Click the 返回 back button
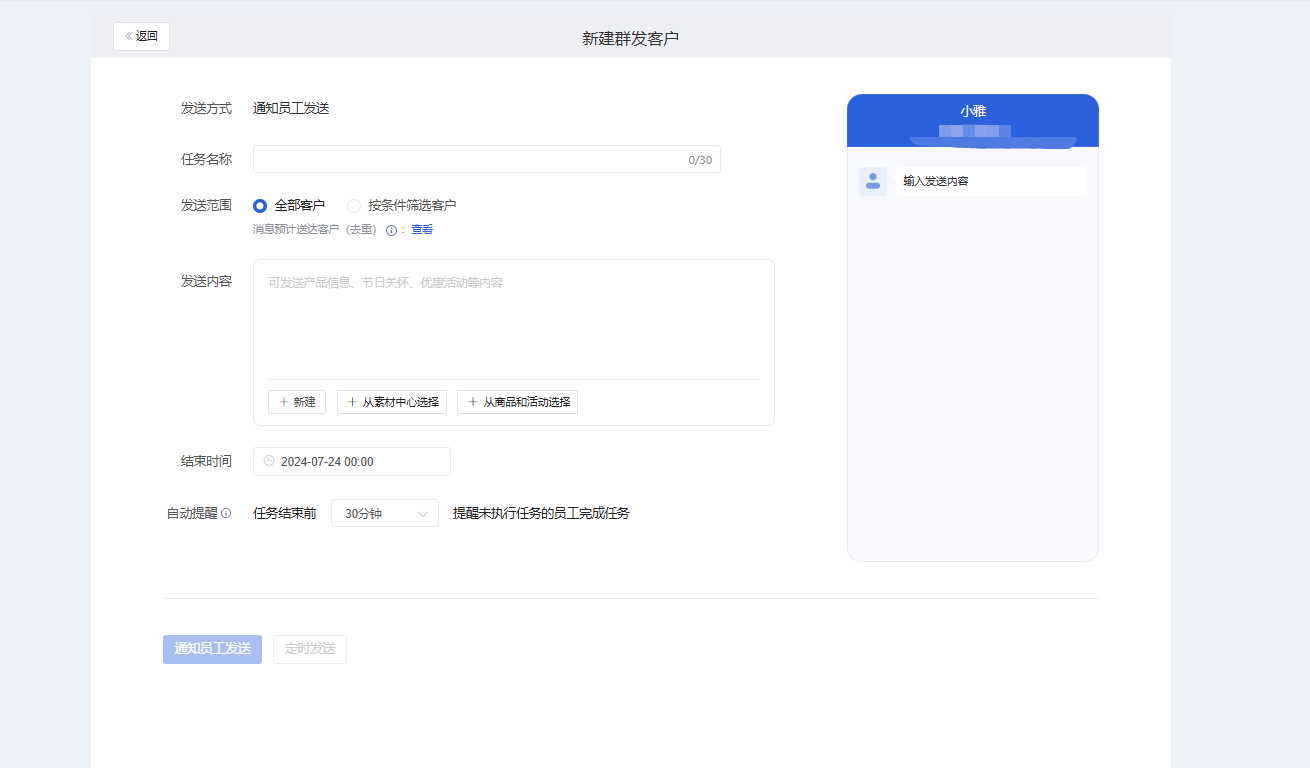This screenshot has width=1310, height=768. 141,36
